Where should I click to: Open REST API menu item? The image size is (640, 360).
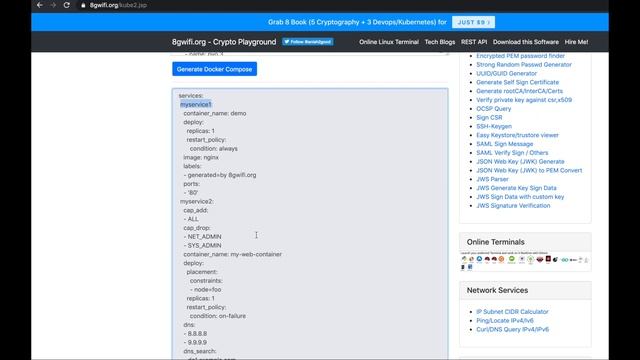click(x=474, y=42)
